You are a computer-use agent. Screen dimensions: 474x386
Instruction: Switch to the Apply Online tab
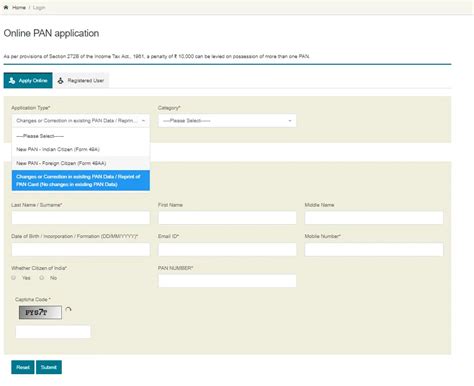click(28, 80)
